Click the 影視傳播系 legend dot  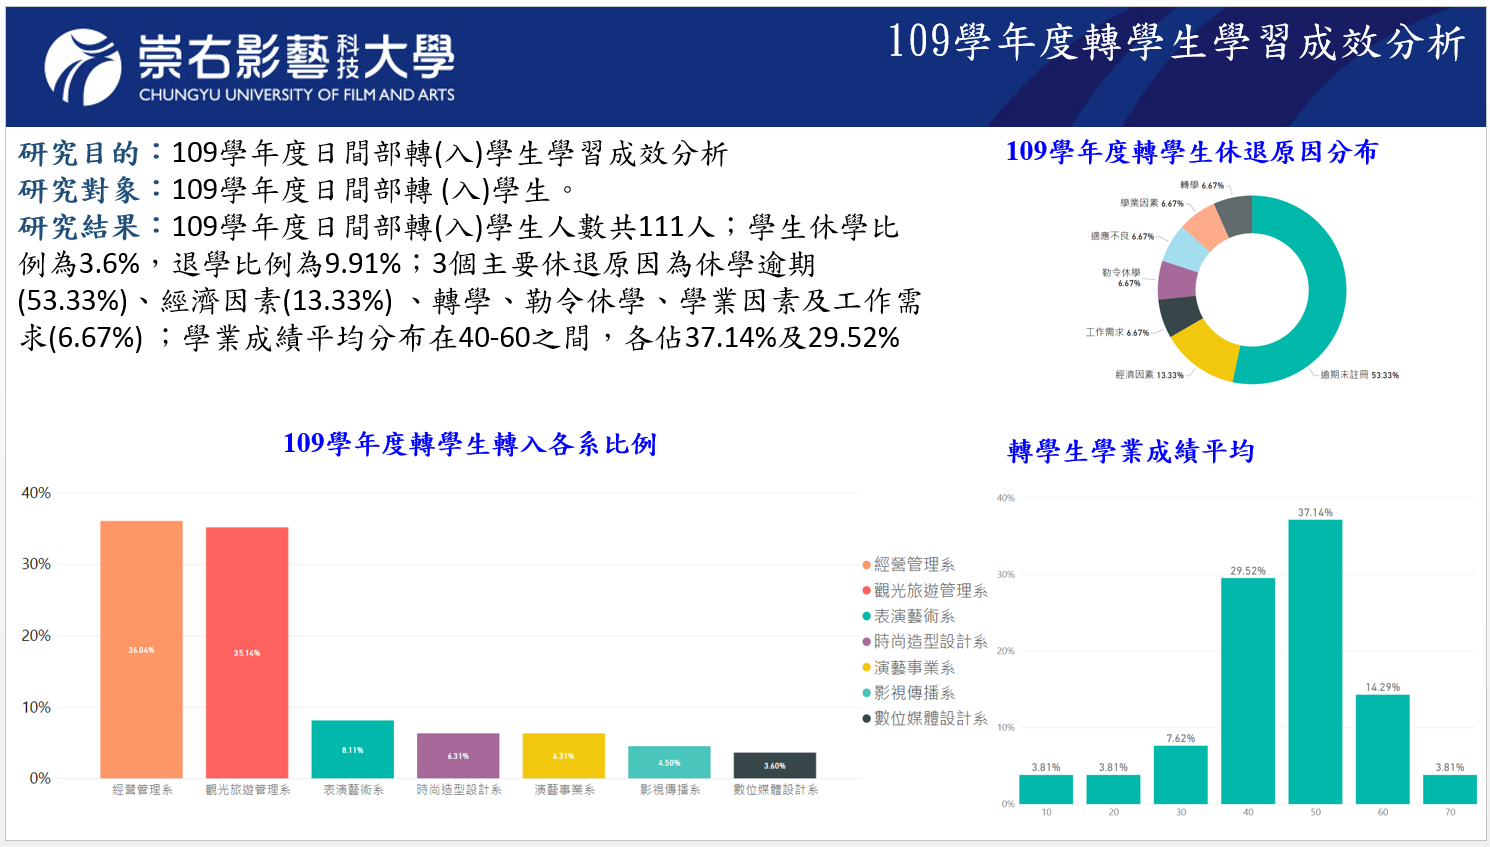867,693
